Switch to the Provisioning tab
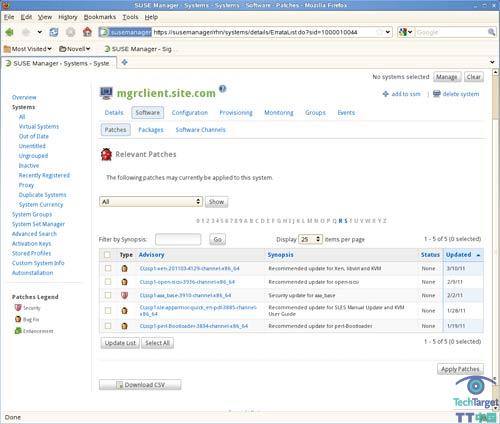 click(x=236, y=113)
